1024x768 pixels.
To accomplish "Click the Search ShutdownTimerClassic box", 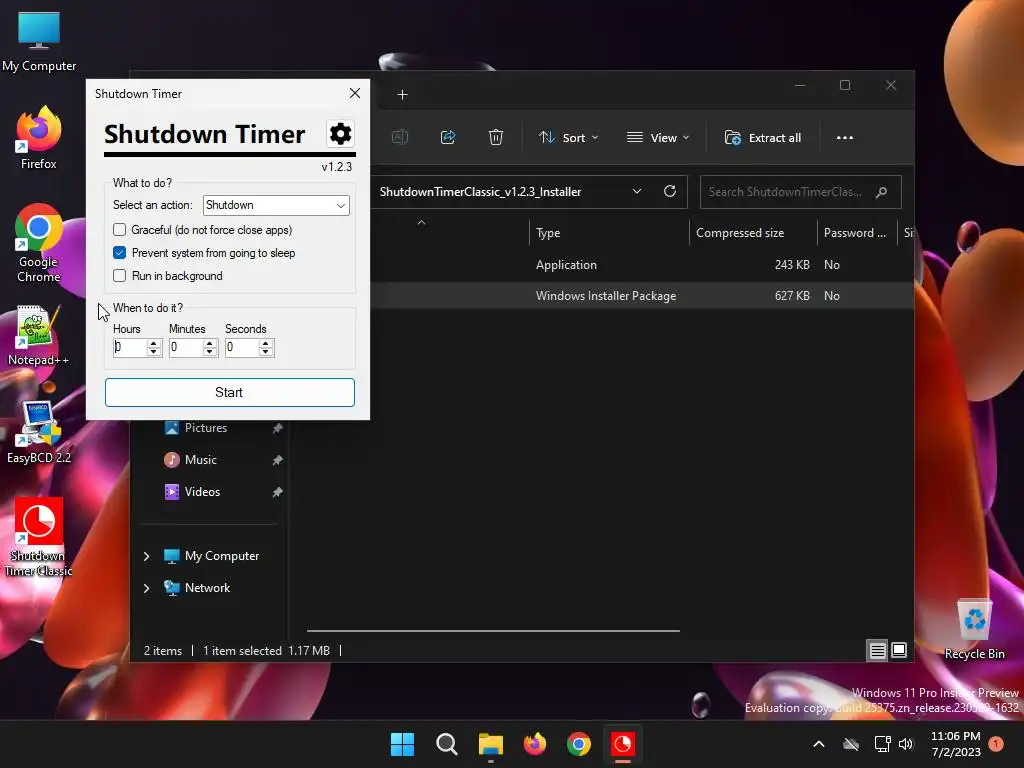I will [800, 192].
